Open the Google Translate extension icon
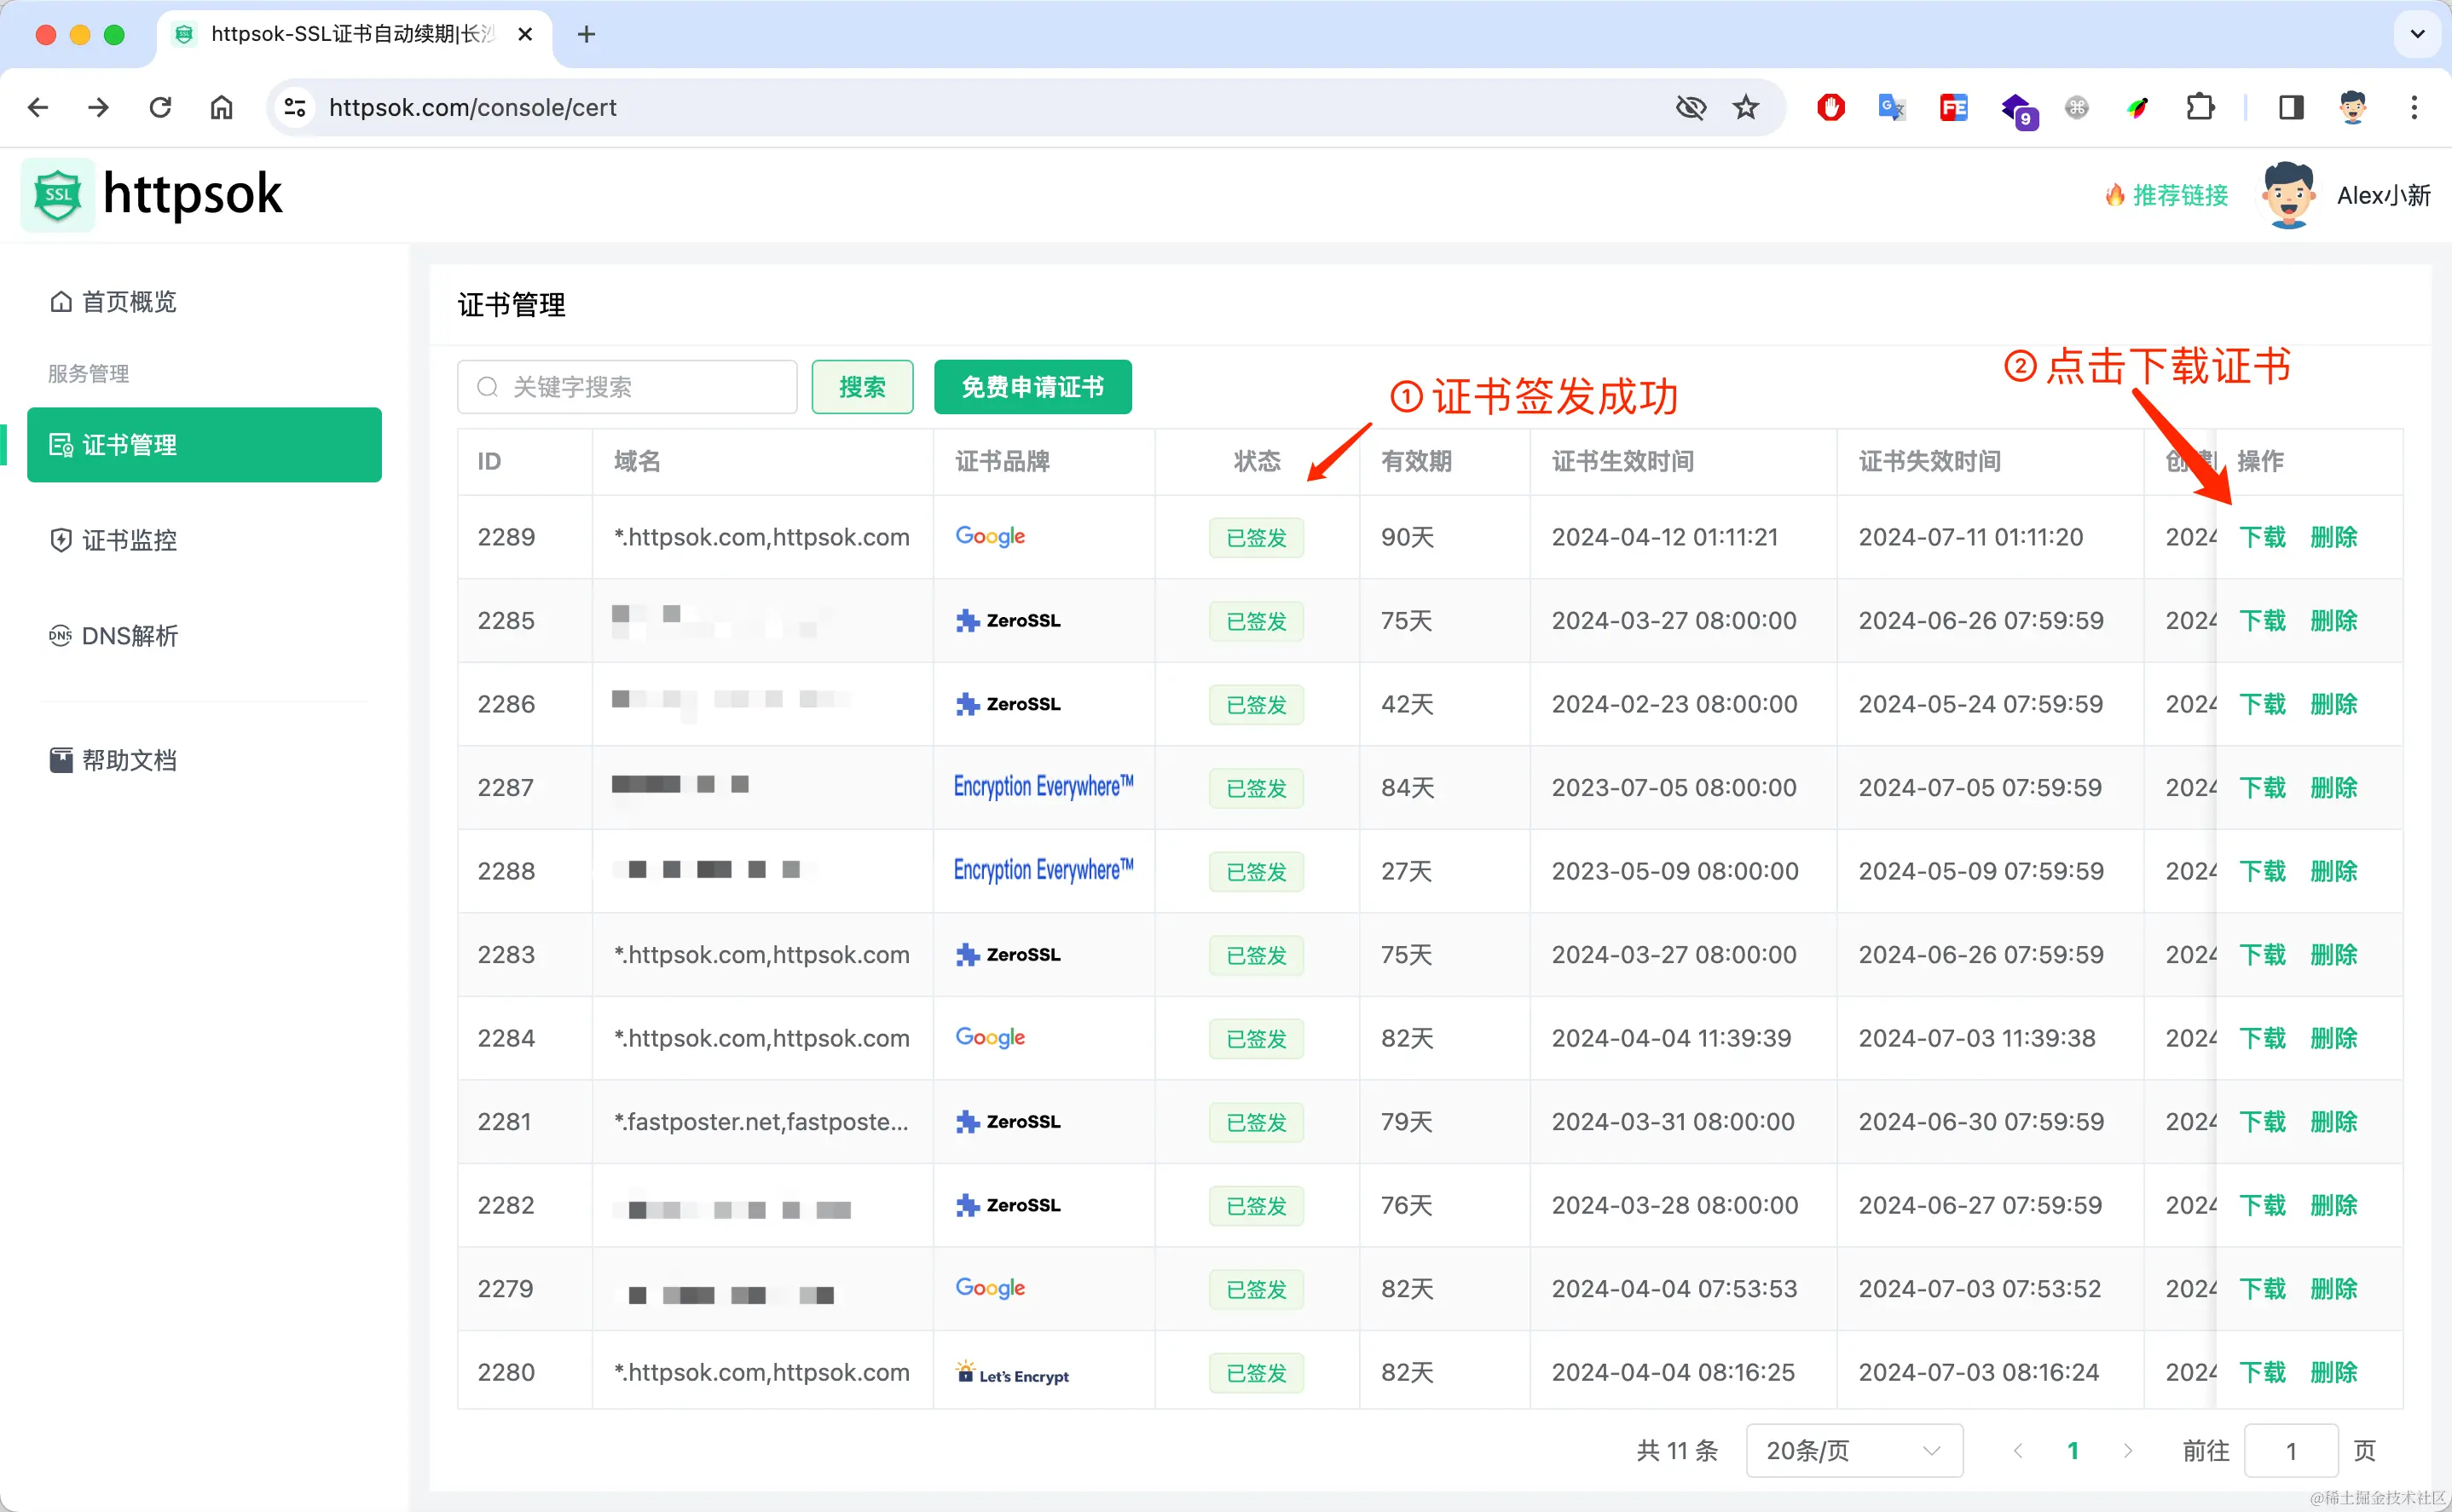This screenshot has width=2452, height=1512. click(1891, 107)
